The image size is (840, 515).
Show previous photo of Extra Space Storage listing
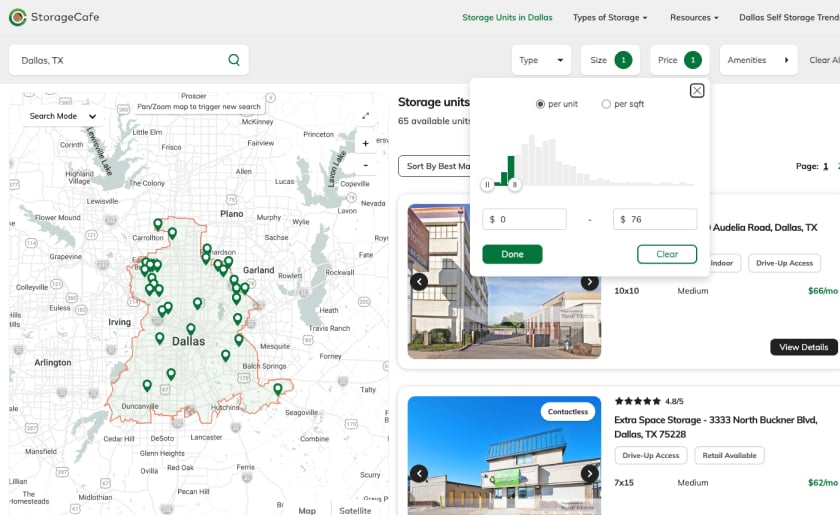click(x=419, y=473)
